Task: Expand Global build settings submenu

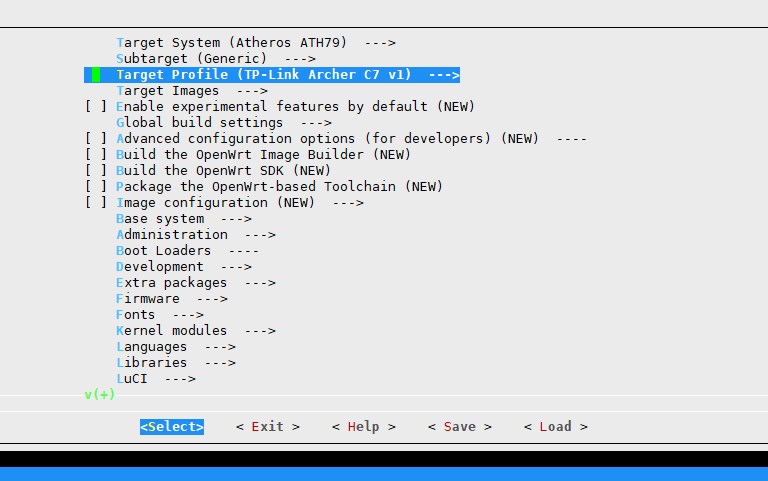Action: point(223,123)
